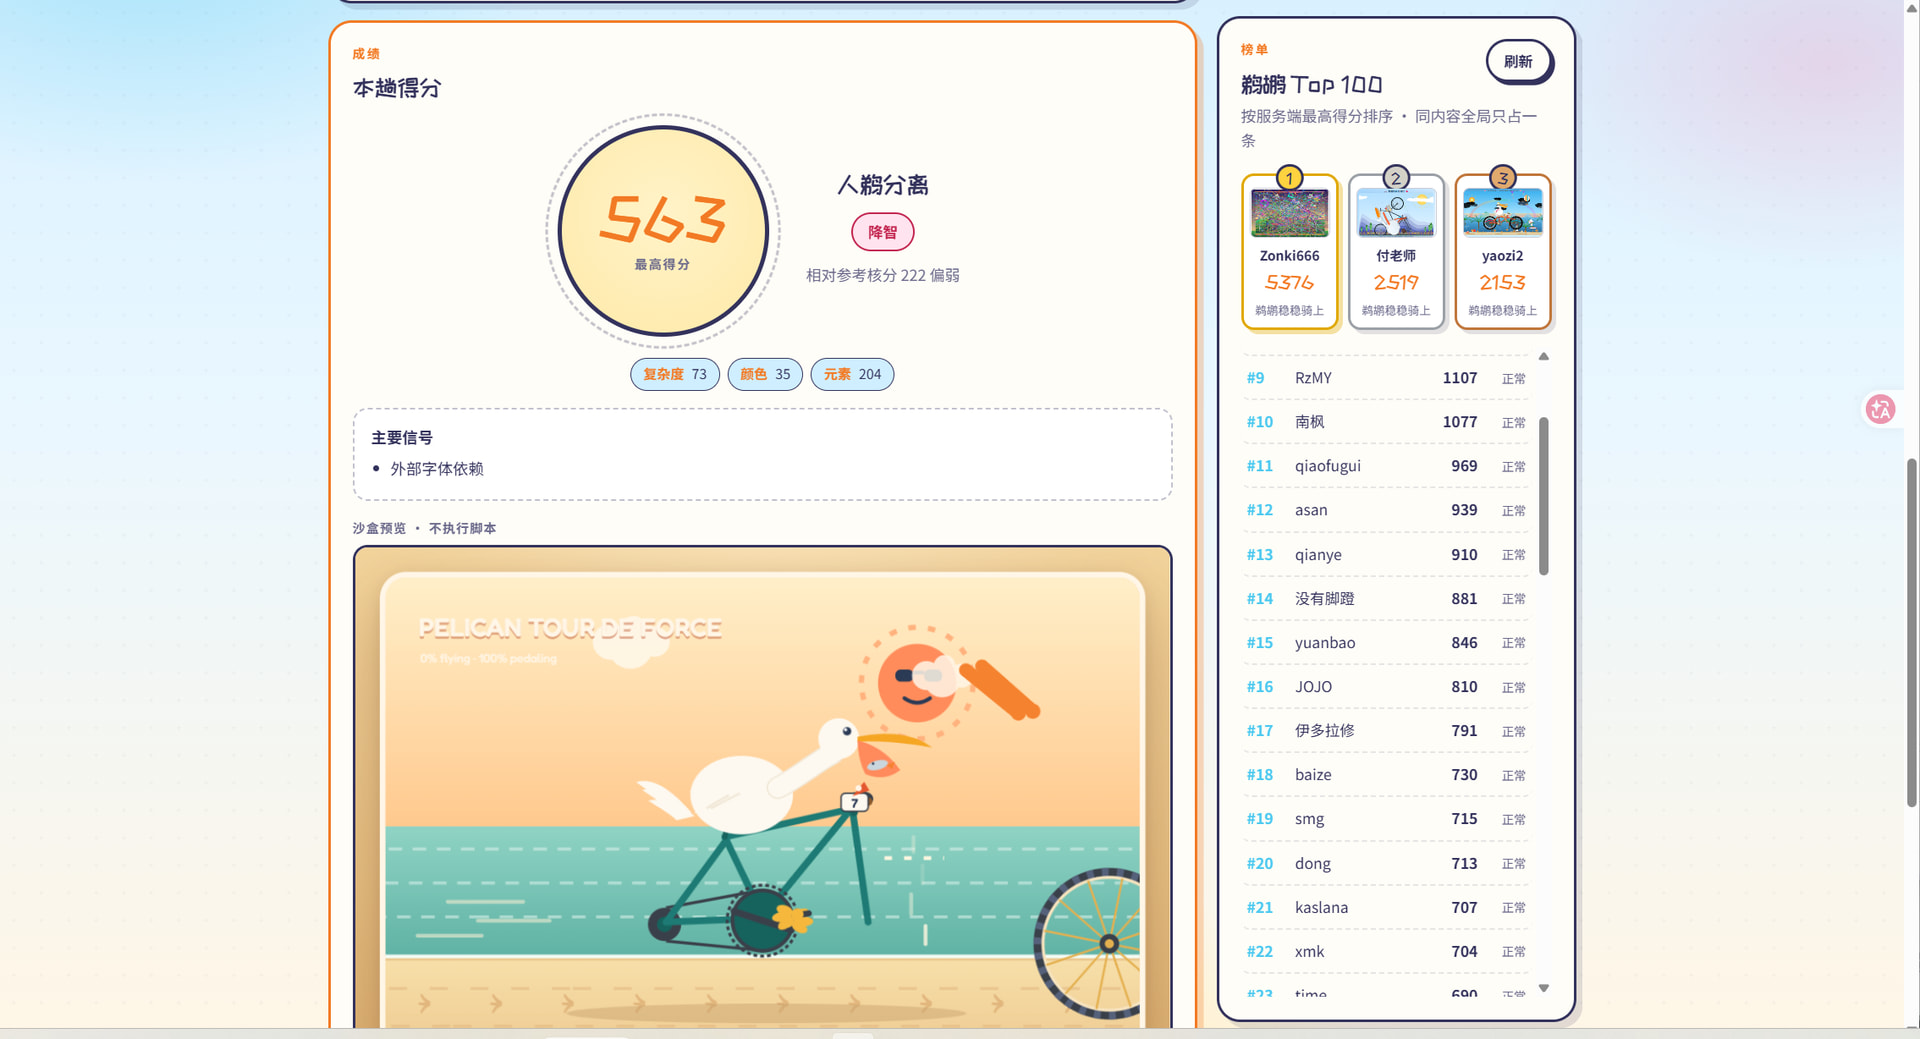Click the 本趟得分 heading
The height and width of the screenshot is (1039, 1920).
(397, 89)
